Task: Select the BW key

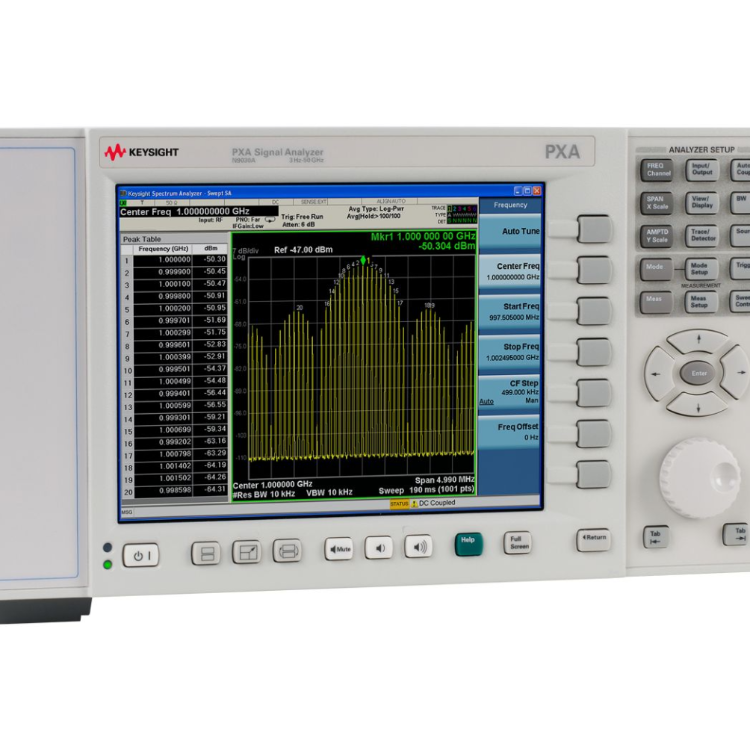Action: pos(740,202)
